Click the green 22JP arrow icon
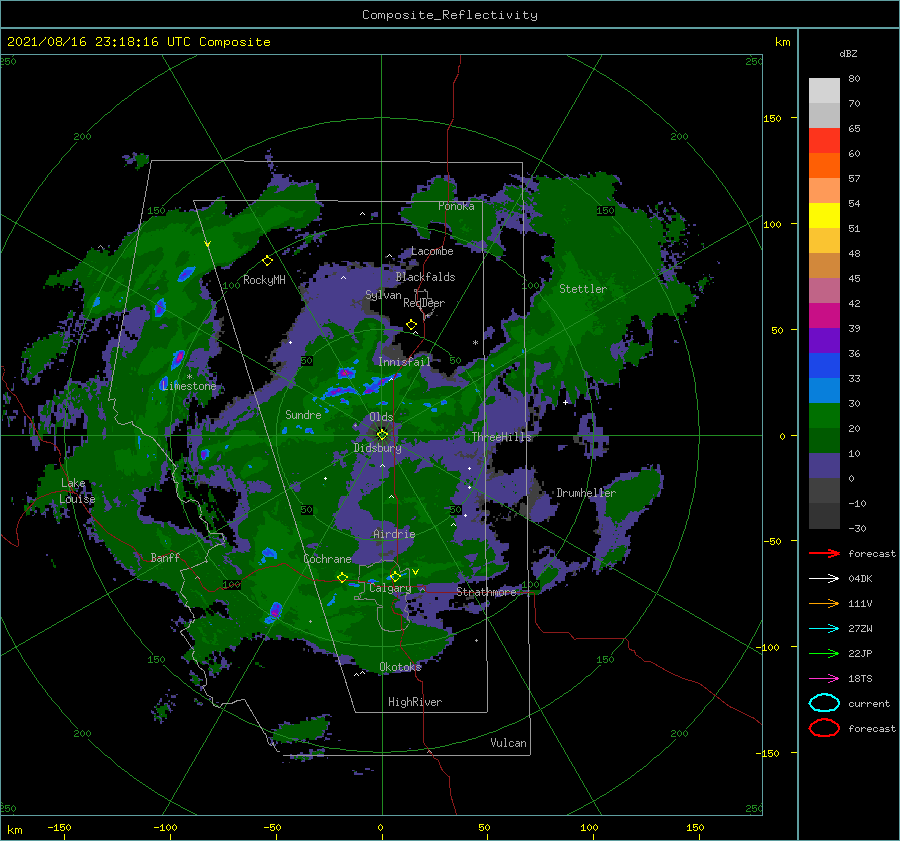900x841 pixels. [824, 653]
